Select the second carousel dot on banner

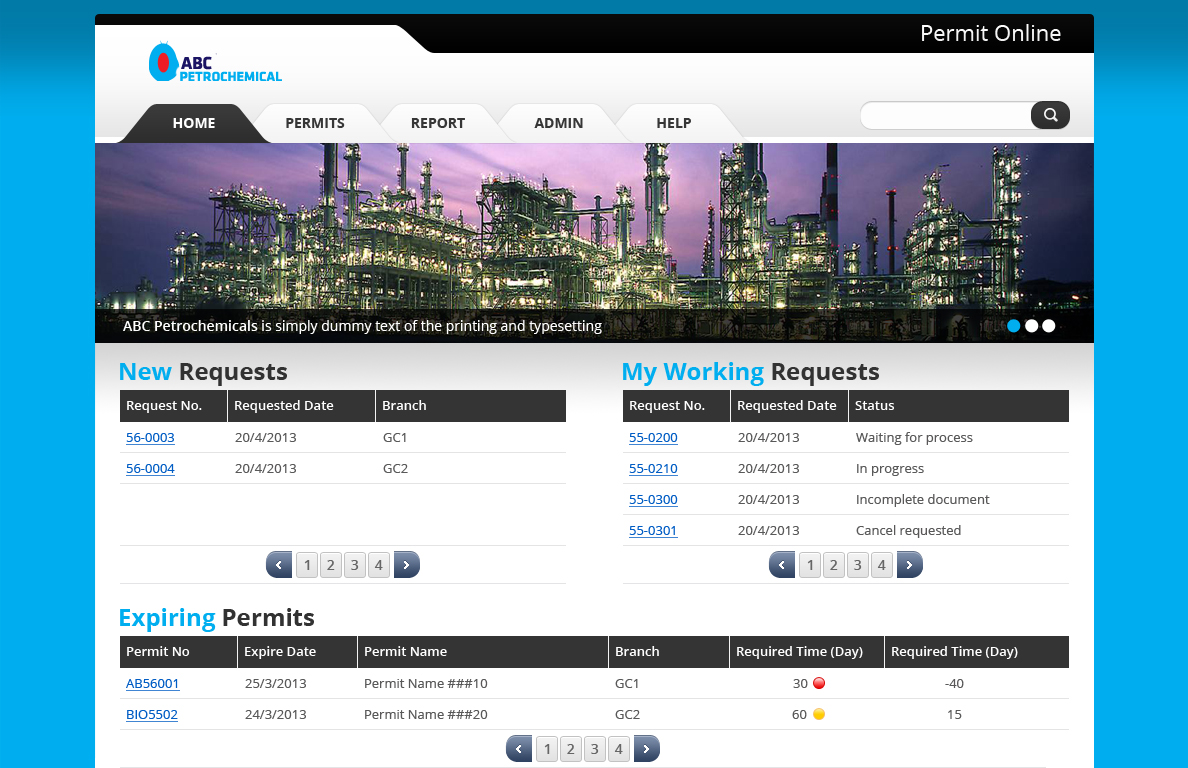click(x=1031, y=325)
